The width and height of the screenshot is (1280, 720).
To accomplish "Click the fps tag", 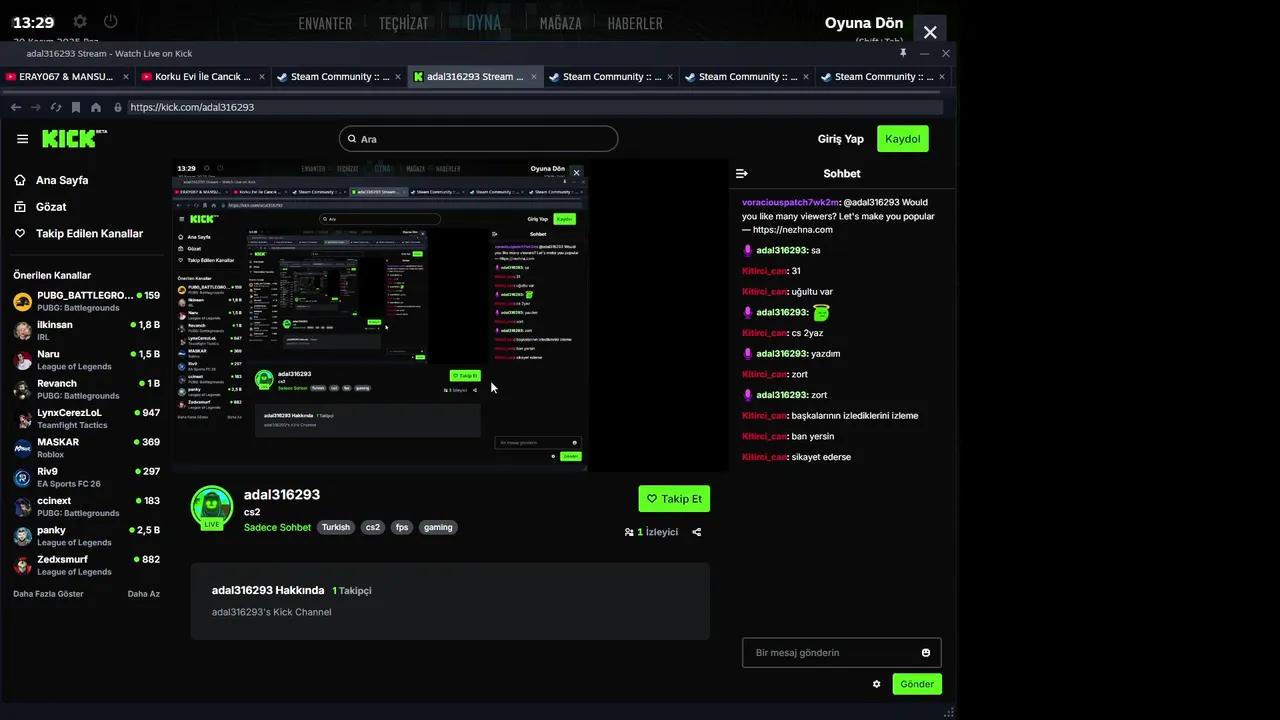I will point(402,527).
